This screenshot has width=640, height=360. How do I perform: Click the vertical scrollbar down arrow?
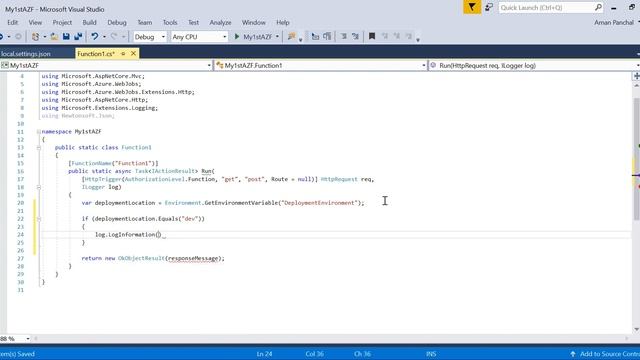point(636,329)
